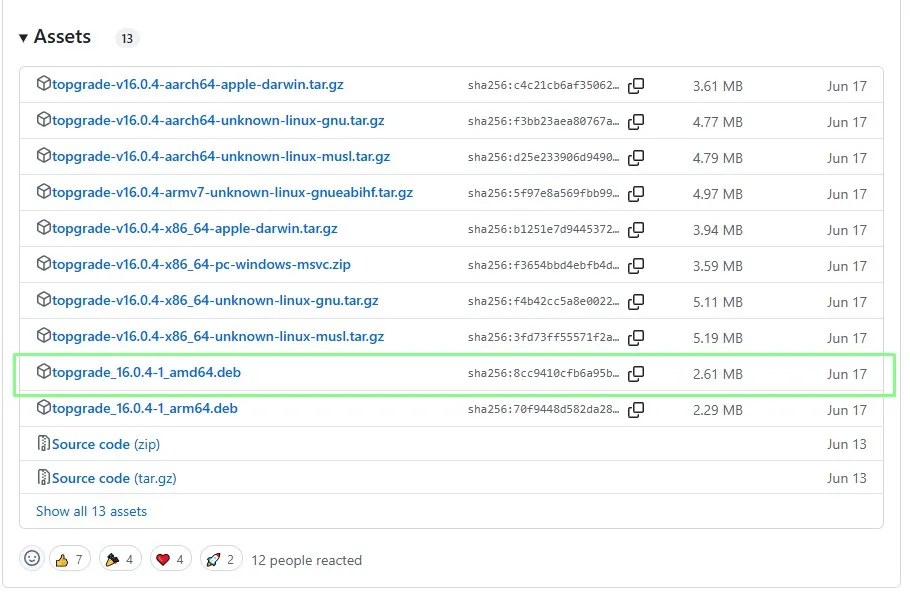Download topgrade-v16.0.4-armv7-unknown-linux-gnueabihf.tar.gz
This screenshot has height=601, width=910.
[232, 193]
